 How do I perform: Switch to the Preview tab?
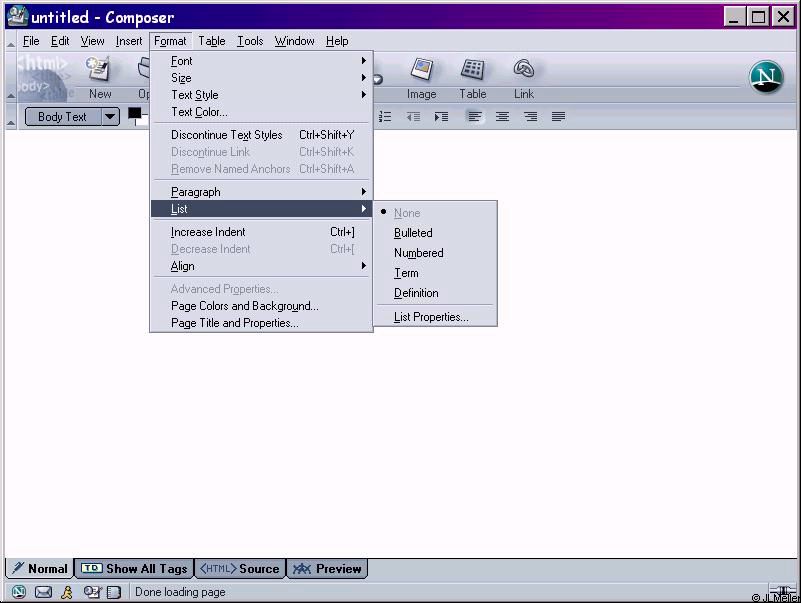click(327, 568)
